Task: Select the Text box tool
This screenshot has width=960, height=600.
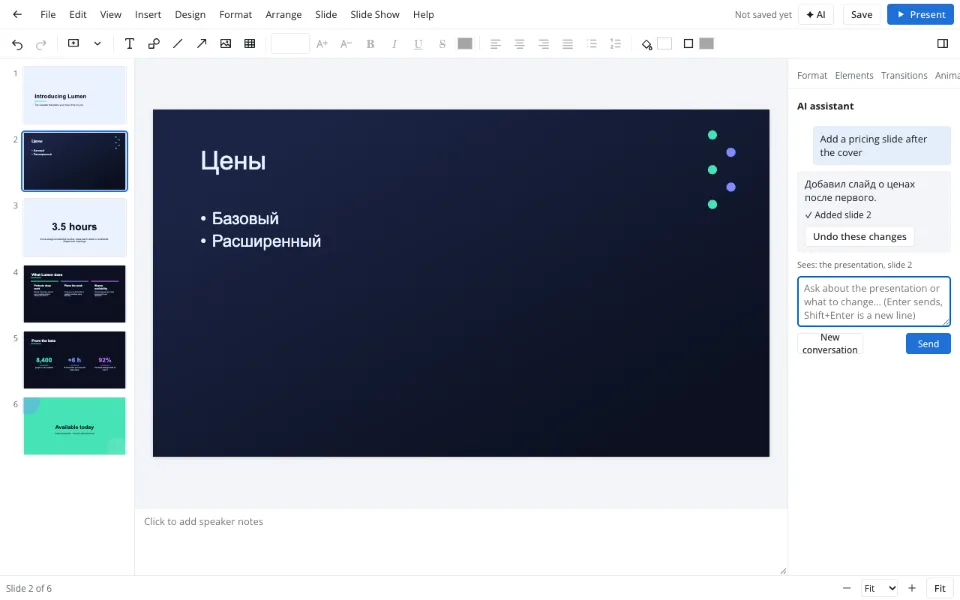Action: 129,43
